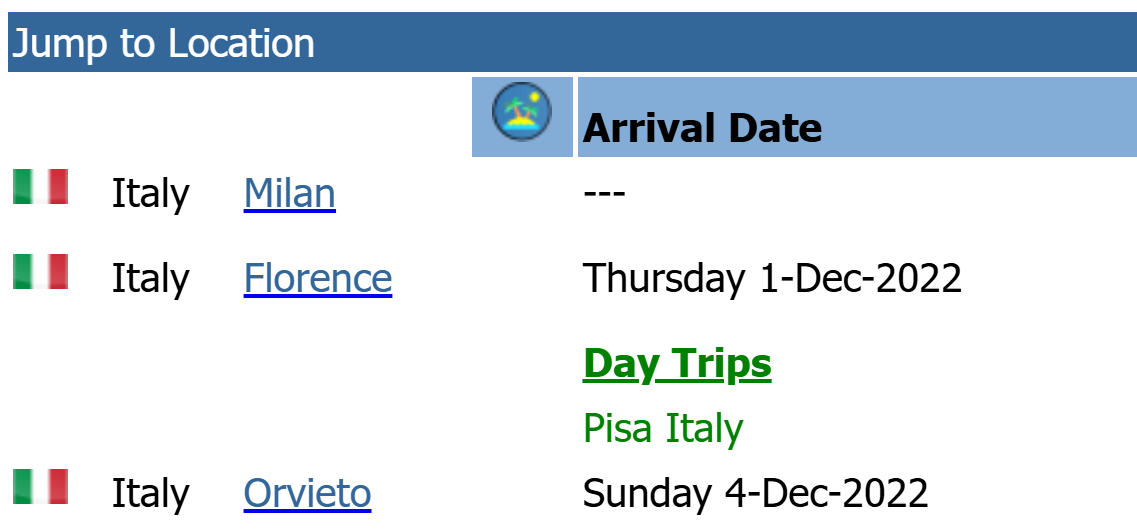
Task: Click the word Location in the header
Action: click(x=241, y=43)
